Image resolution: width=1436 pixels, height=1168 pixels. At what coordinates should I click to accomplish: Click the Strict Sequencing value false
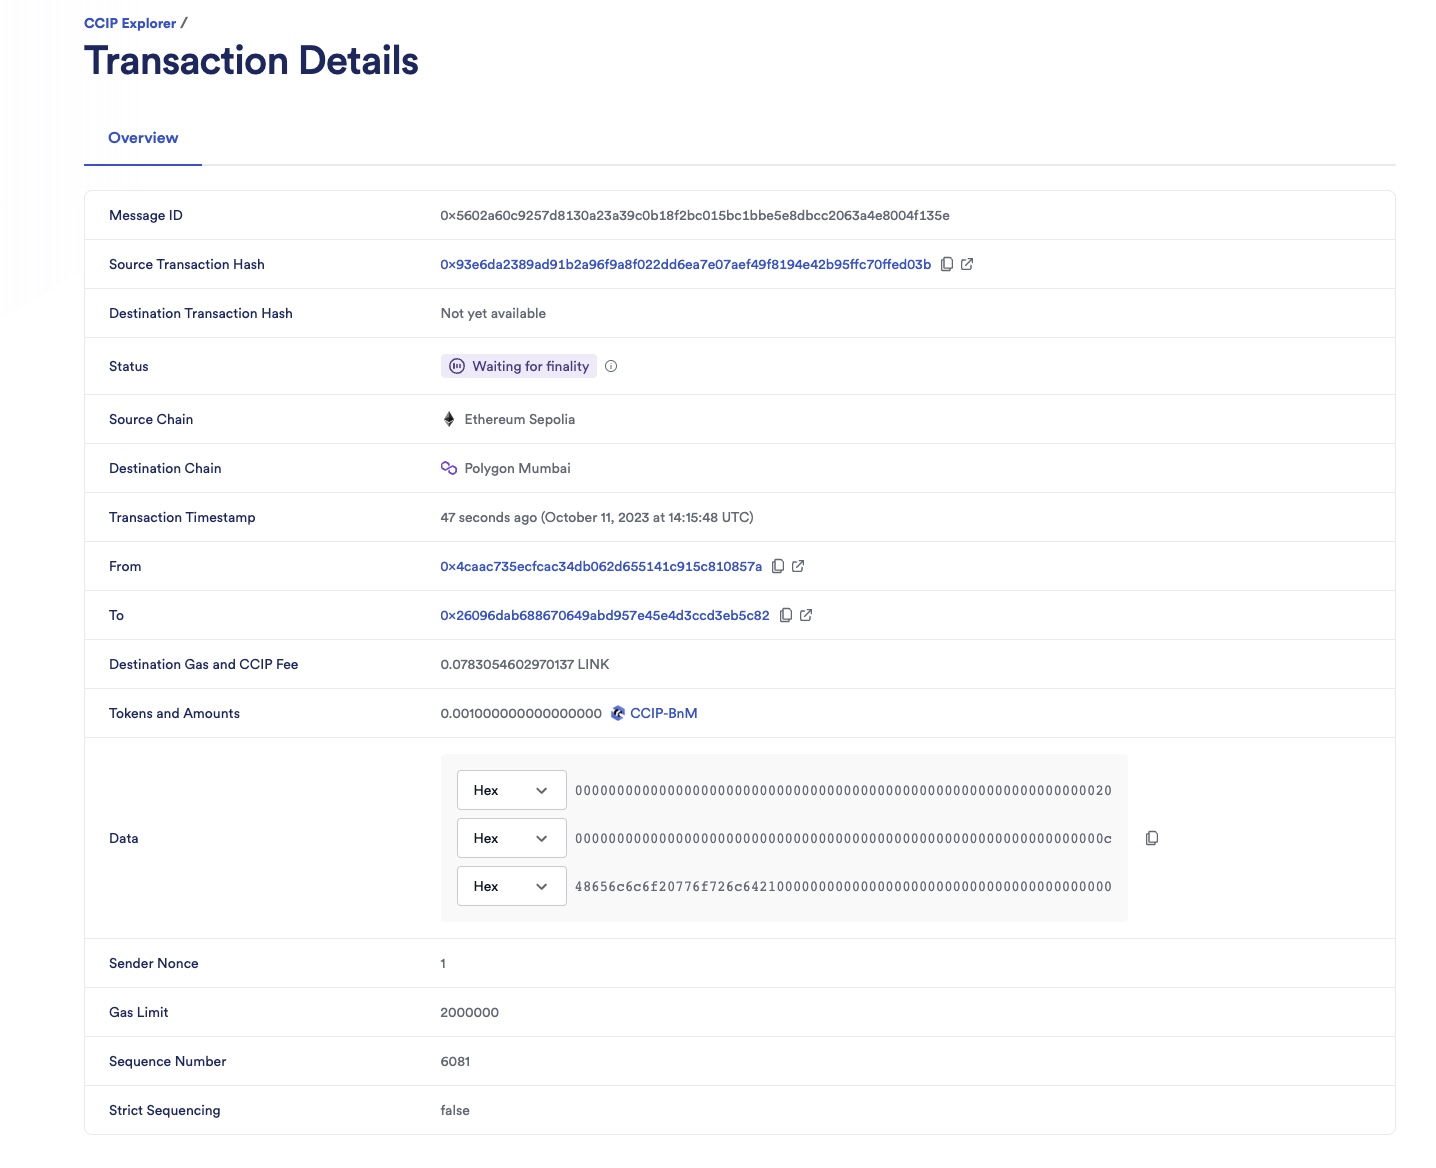click(x=455, y=1111)
